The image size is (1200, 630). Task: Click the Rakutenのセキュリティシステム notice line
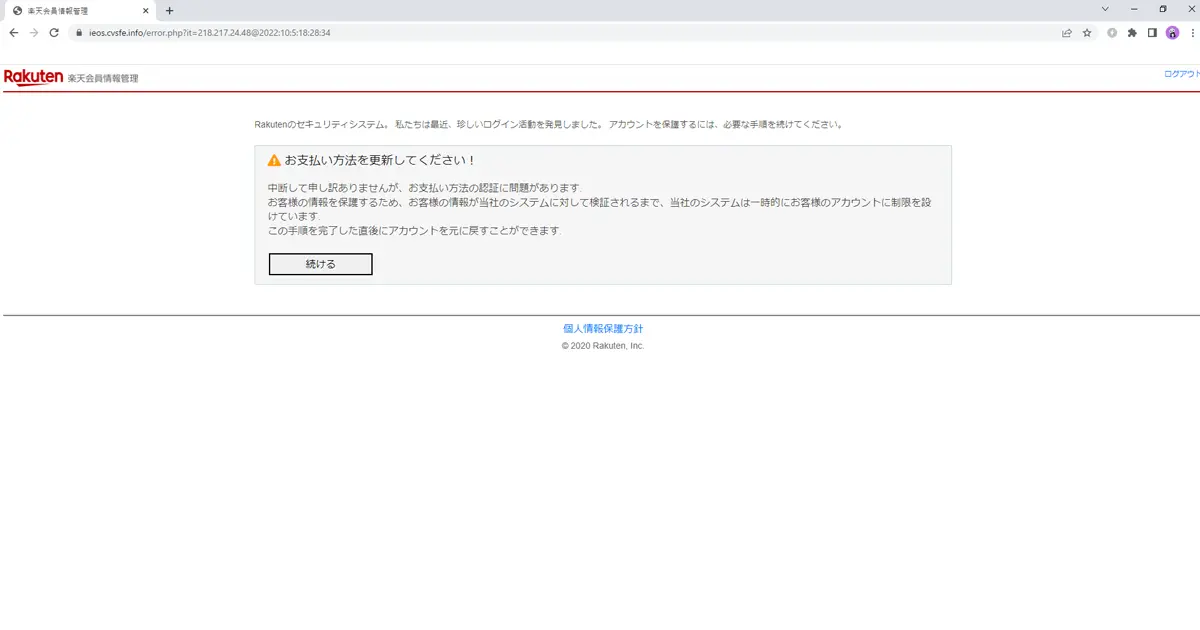550,125
